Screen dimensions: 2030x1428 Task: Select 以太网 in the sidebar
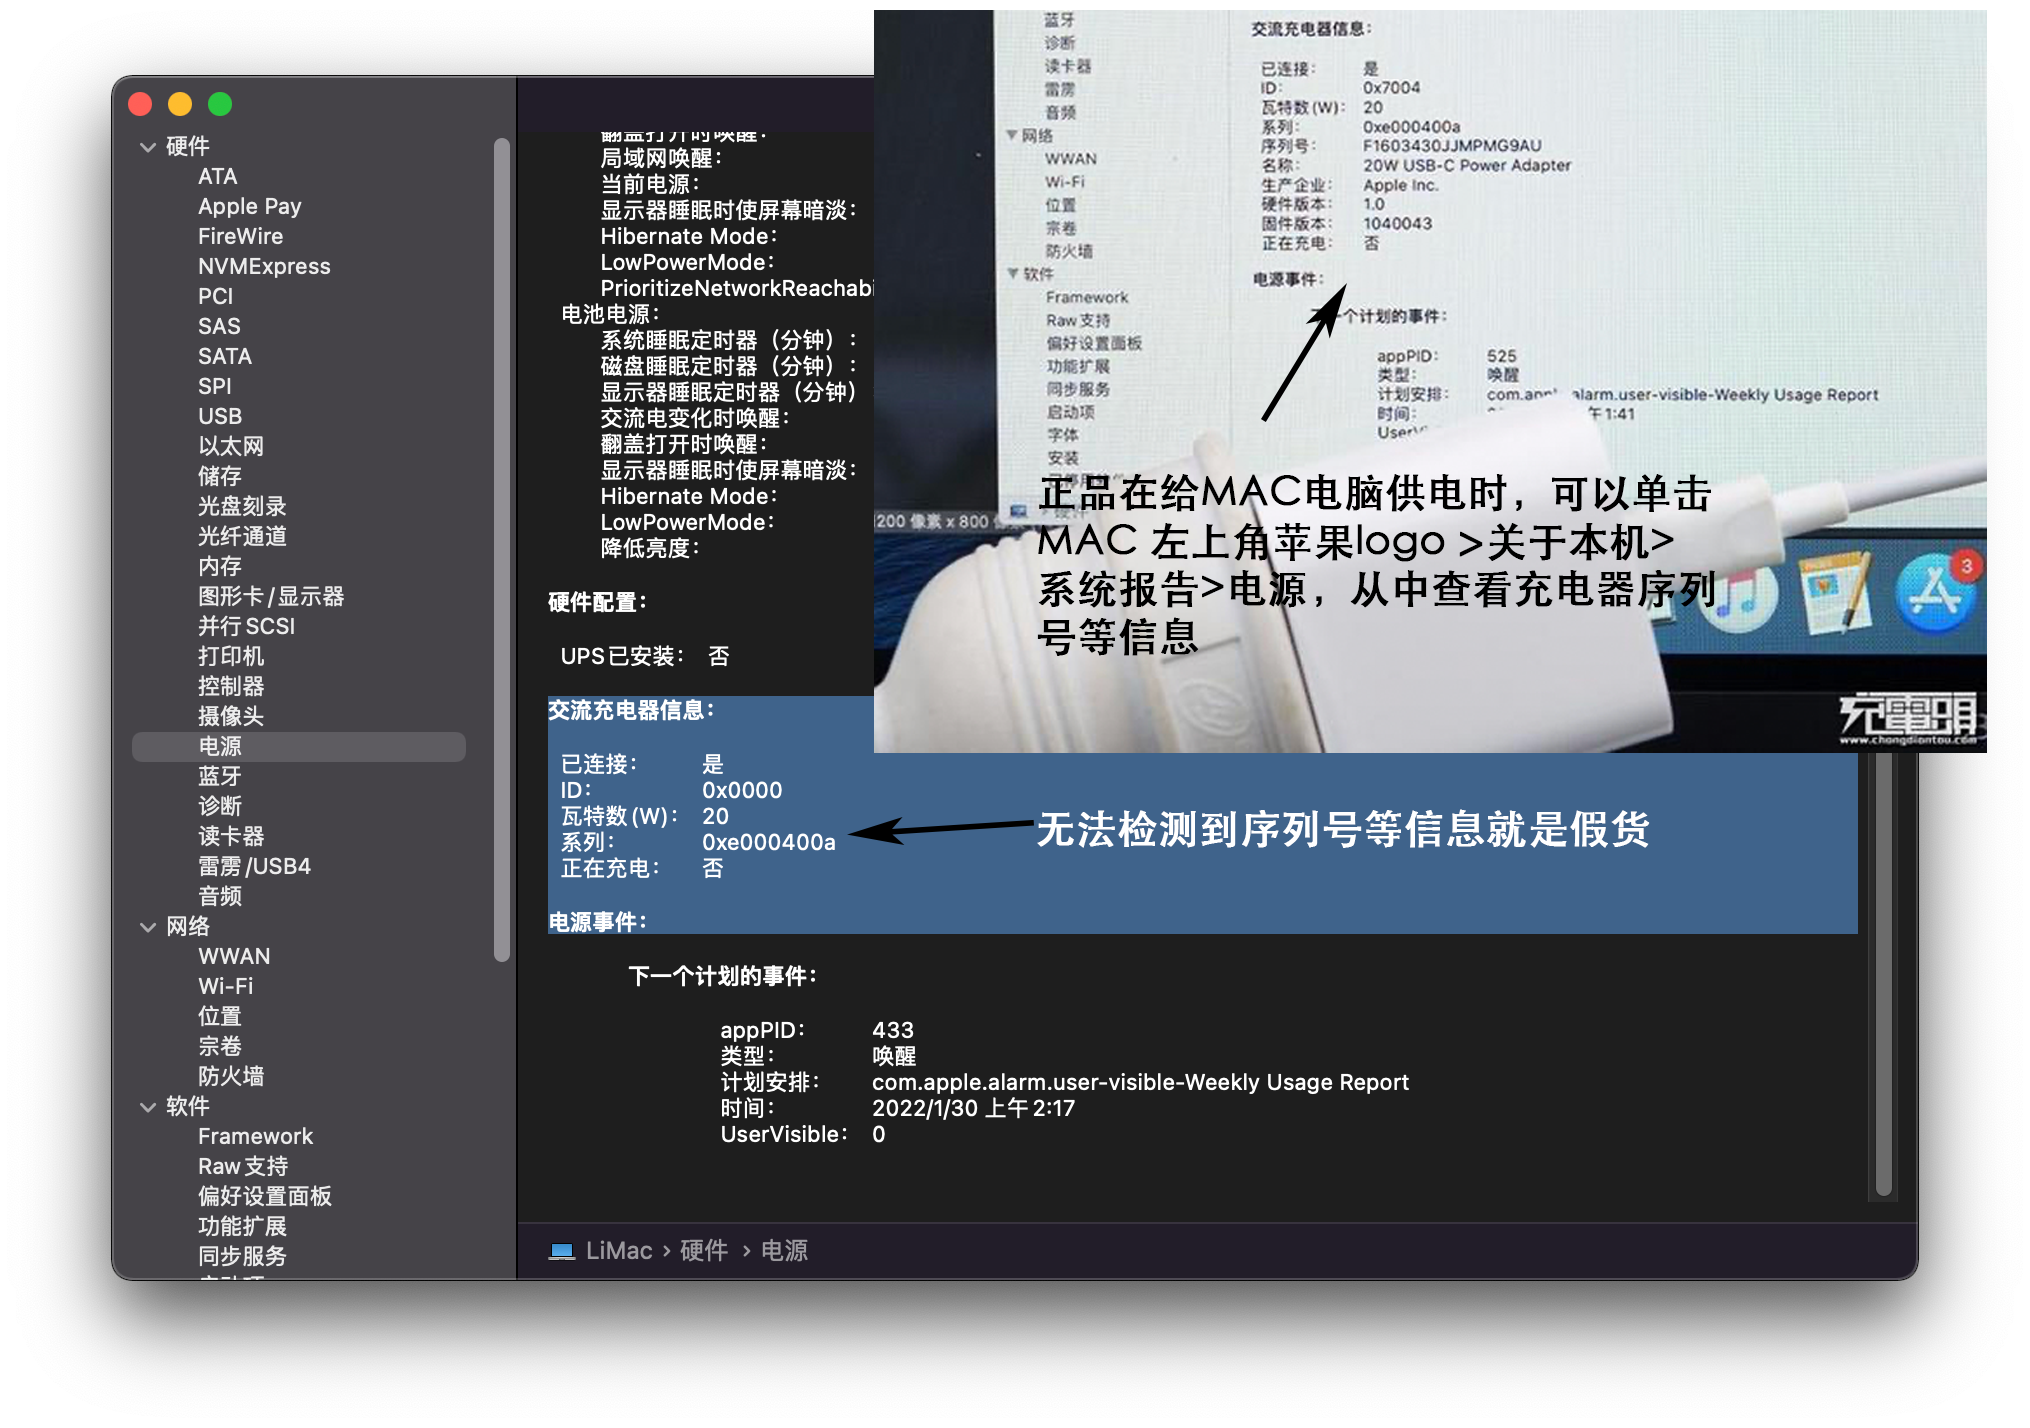(231, 447)
